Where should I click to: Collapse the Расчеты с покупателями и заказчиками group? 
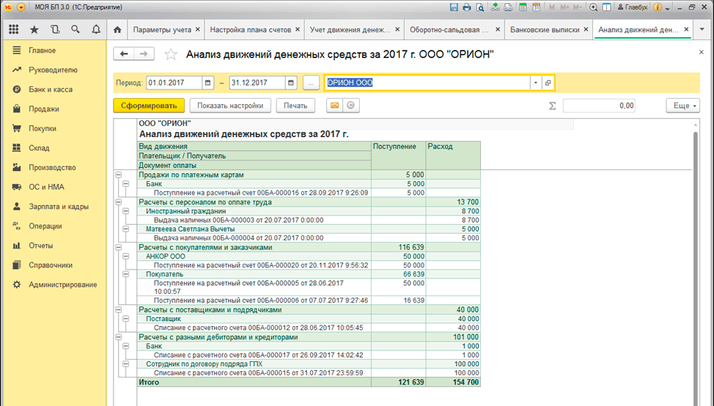pyautogui.click(x=119, y=246)
